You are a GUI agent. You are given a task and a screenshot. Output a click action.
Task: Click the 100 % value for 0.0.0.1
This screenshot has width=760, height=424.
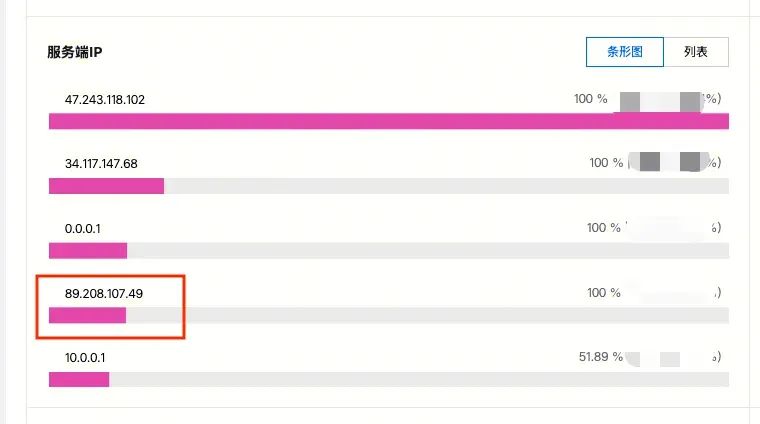click(x=603, y=228)
